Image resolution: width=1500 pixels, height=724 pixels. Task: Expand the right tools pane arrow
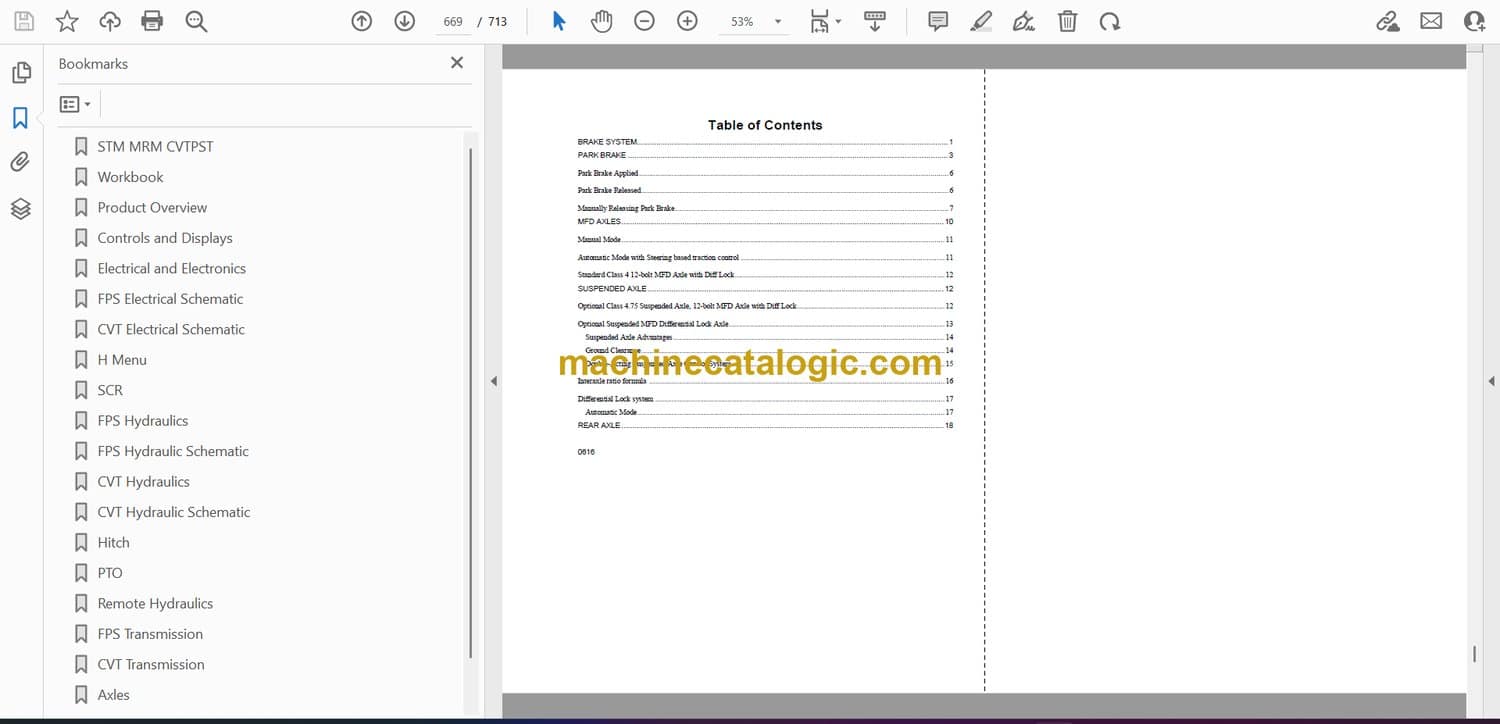(1491, 381)
